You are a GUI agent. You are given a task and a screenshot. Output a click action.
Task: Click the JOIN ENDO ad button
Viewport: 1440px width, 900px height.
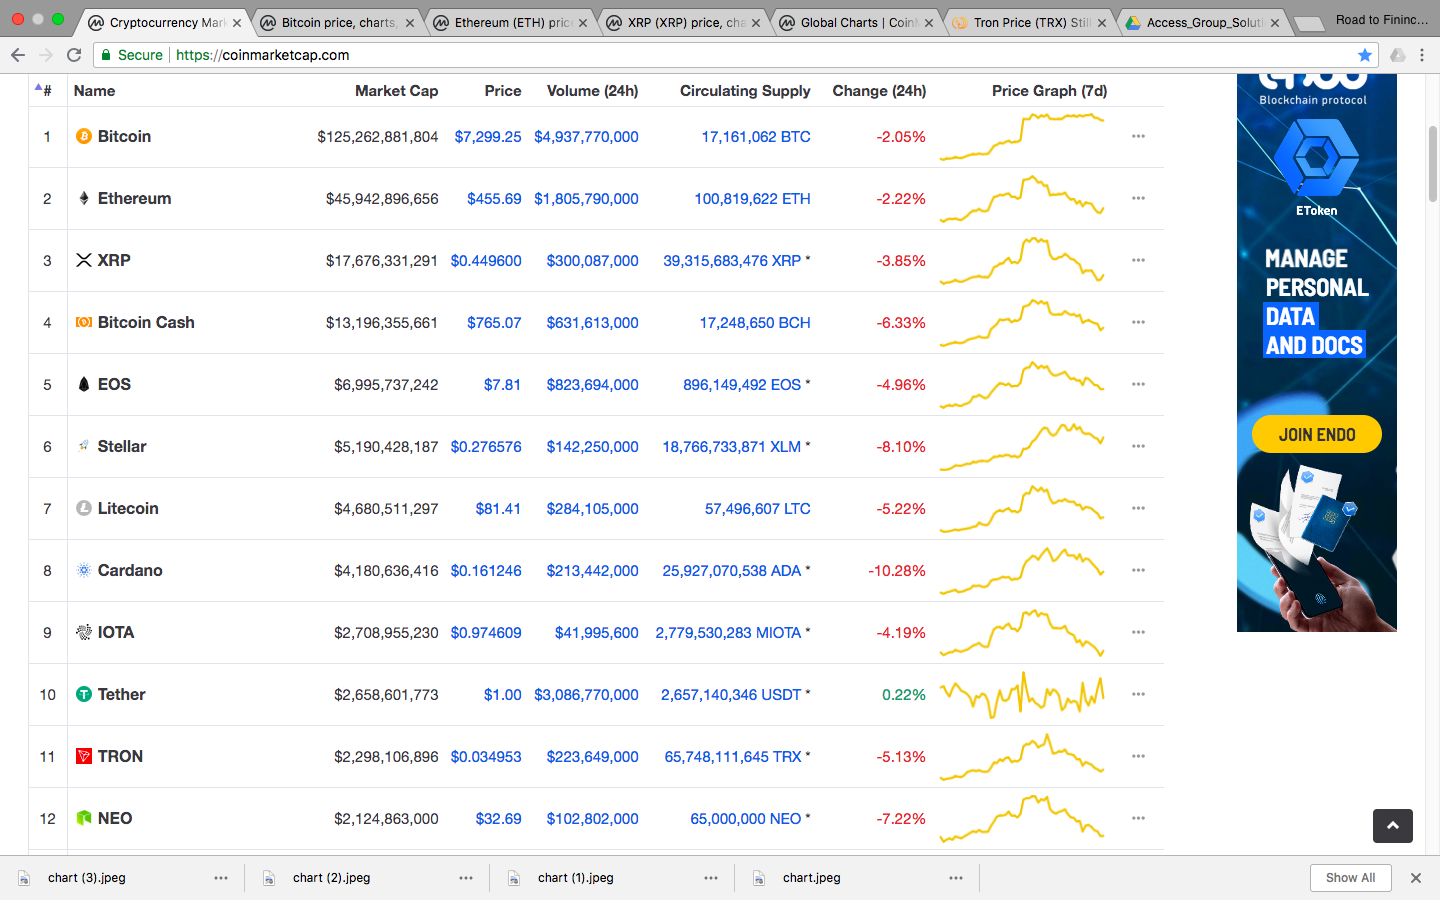[x=1317, y=434]
